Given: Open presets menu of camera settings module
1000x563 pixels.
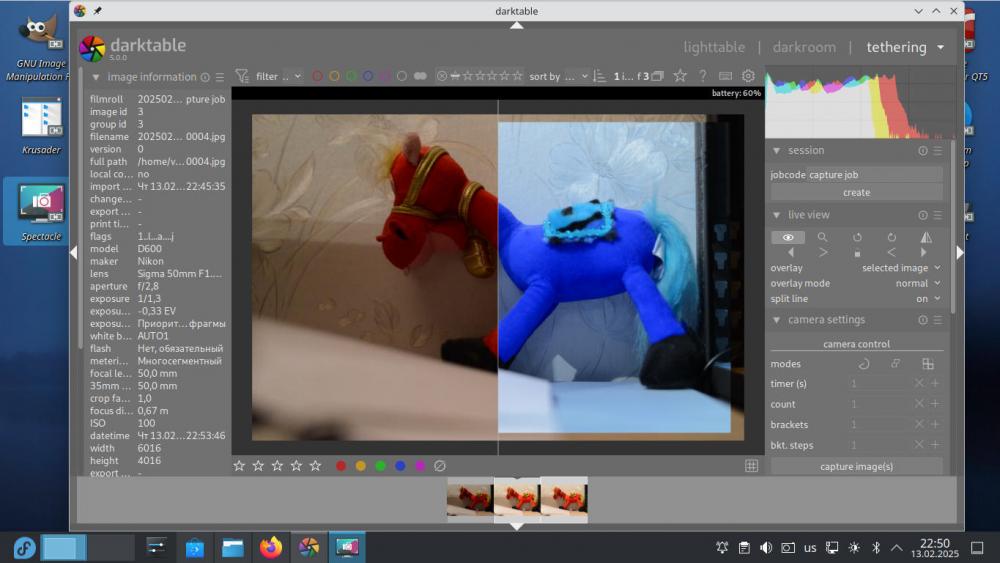Looking at the screenshot, I should click(x=938, y=320).
